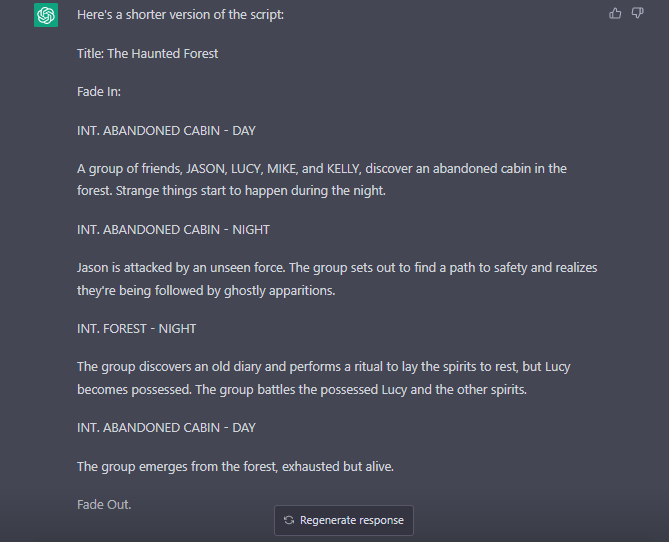669x542 pixels.
Task: Click the title line 'The Haunted Forest'
Action: tap(147, 54)
